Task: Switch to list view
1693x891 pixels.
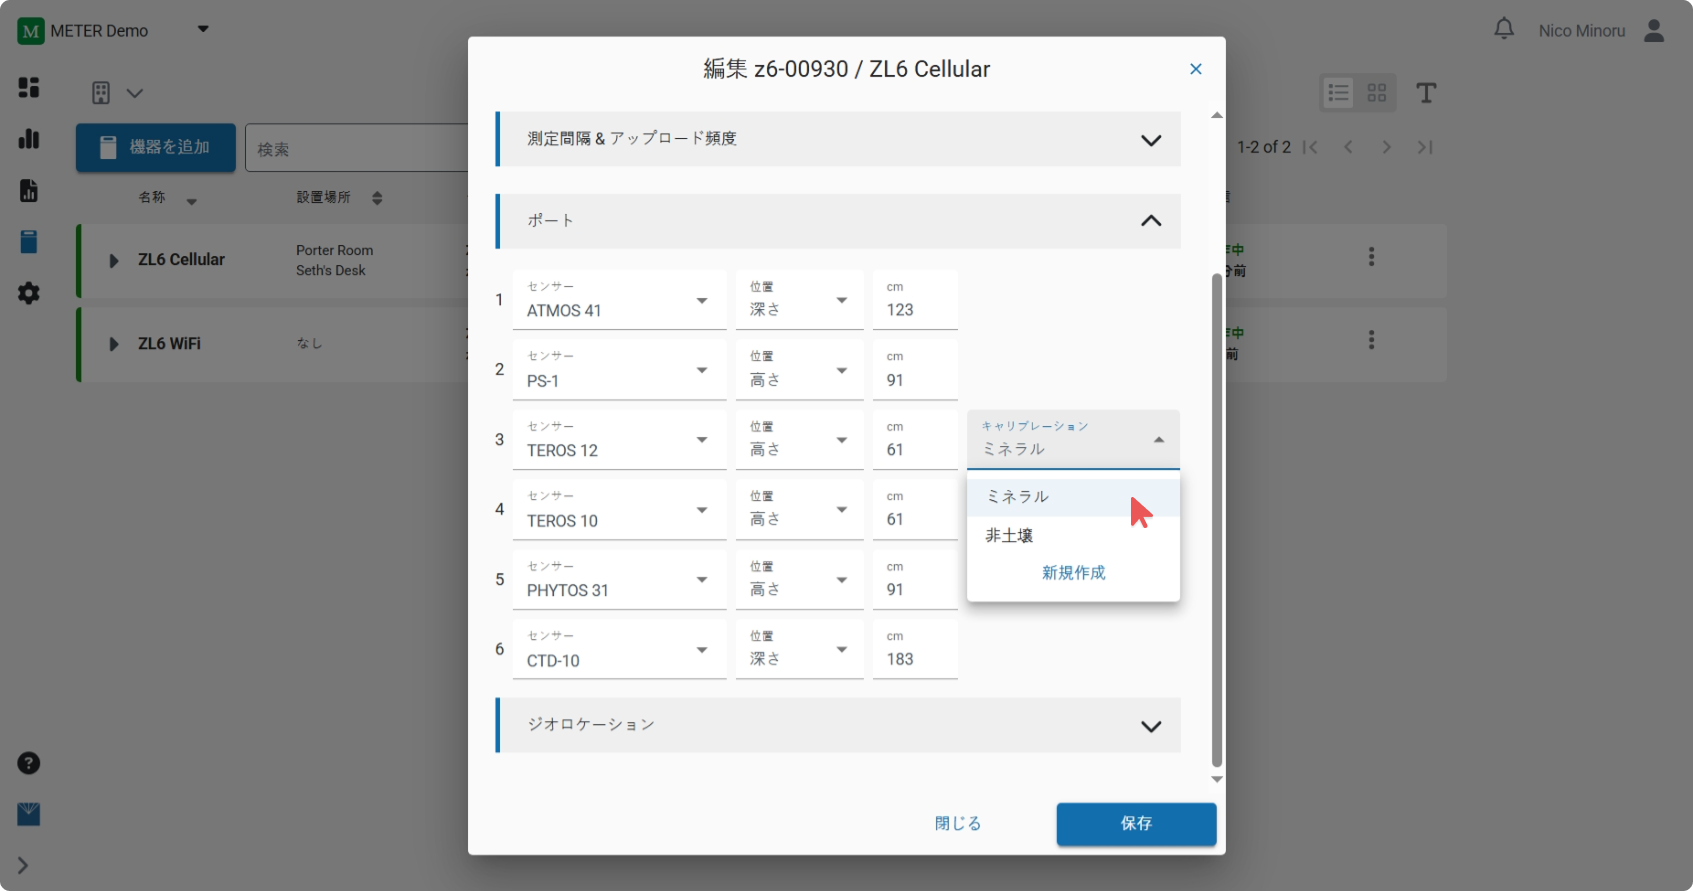Action: coord(1339,93)
